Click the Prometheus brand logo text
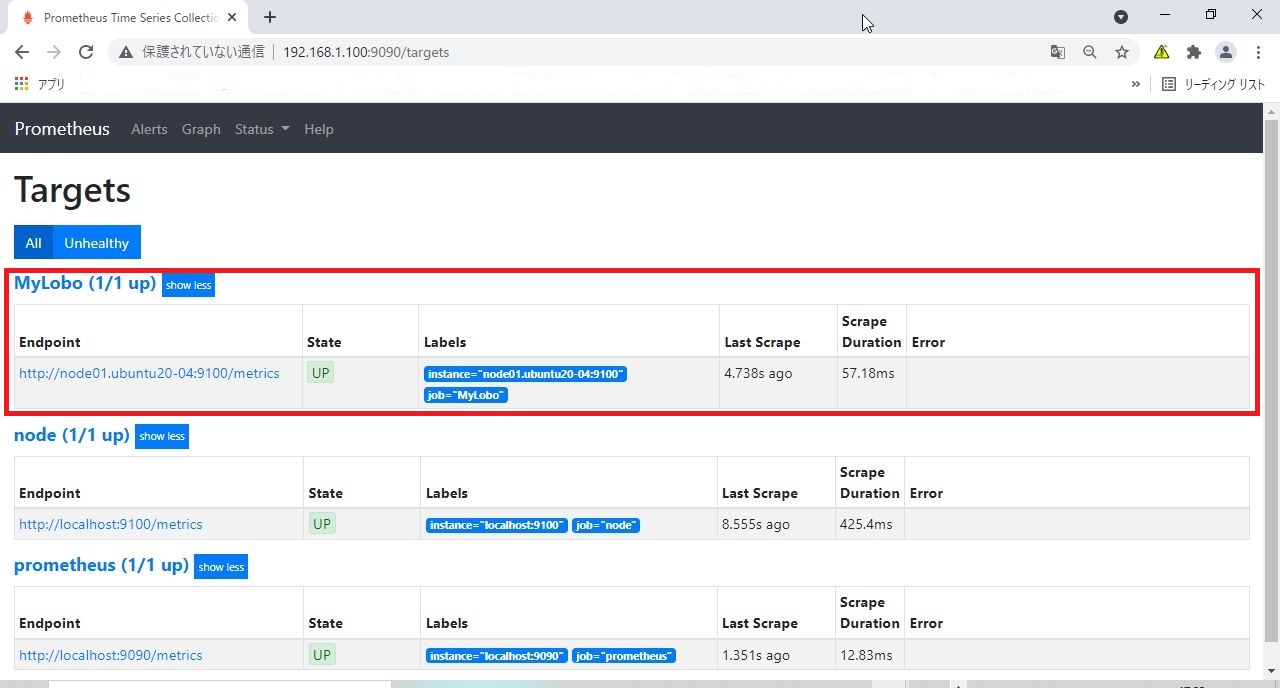1280x688 pixels. pos(62,129)
